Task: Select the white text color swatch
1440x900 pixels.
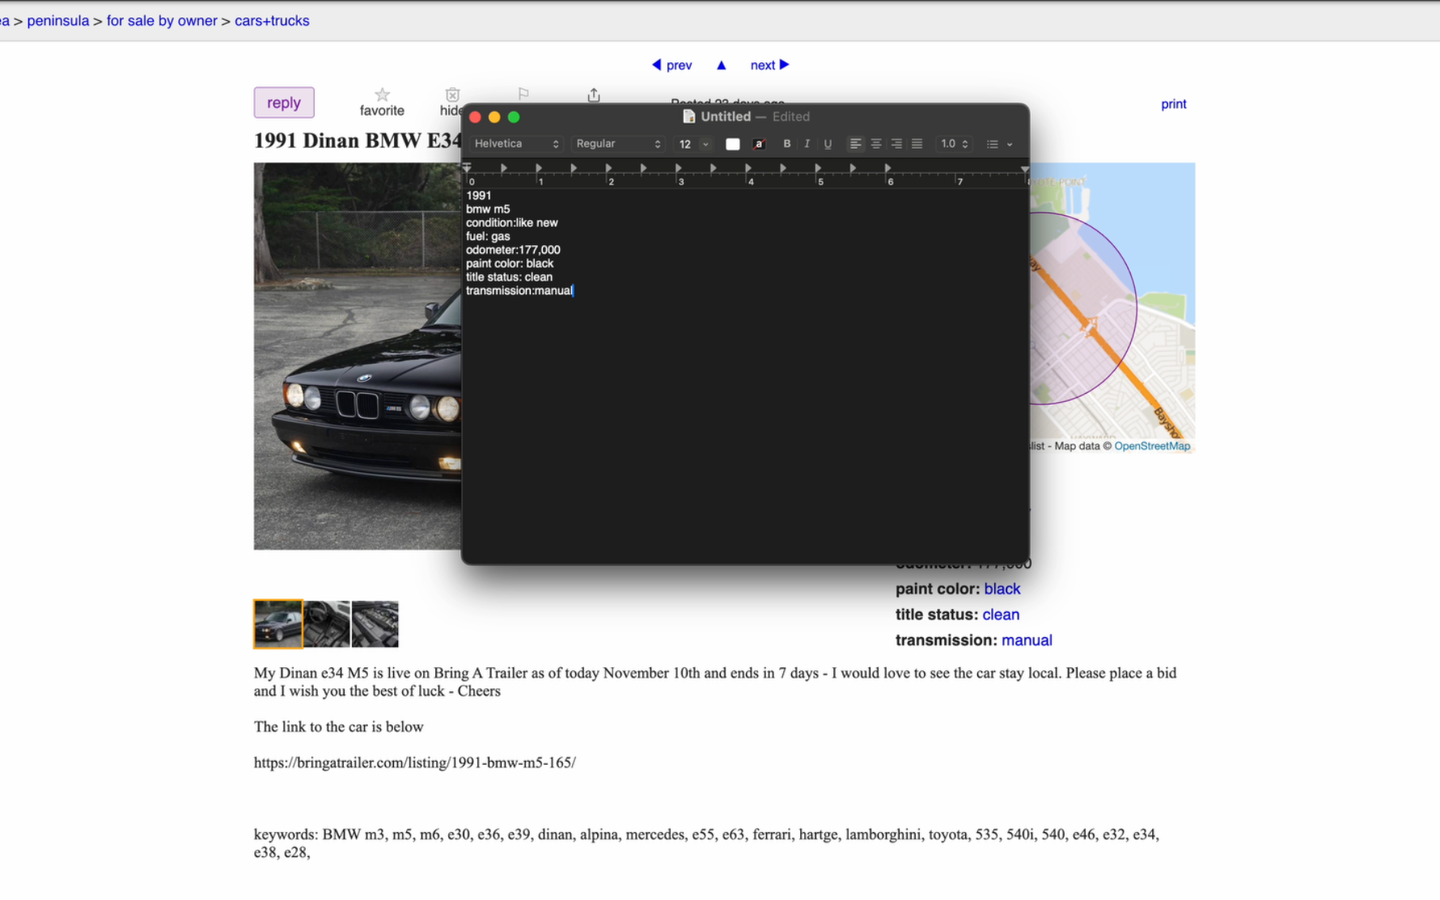Action: click(x=732, y=144)
